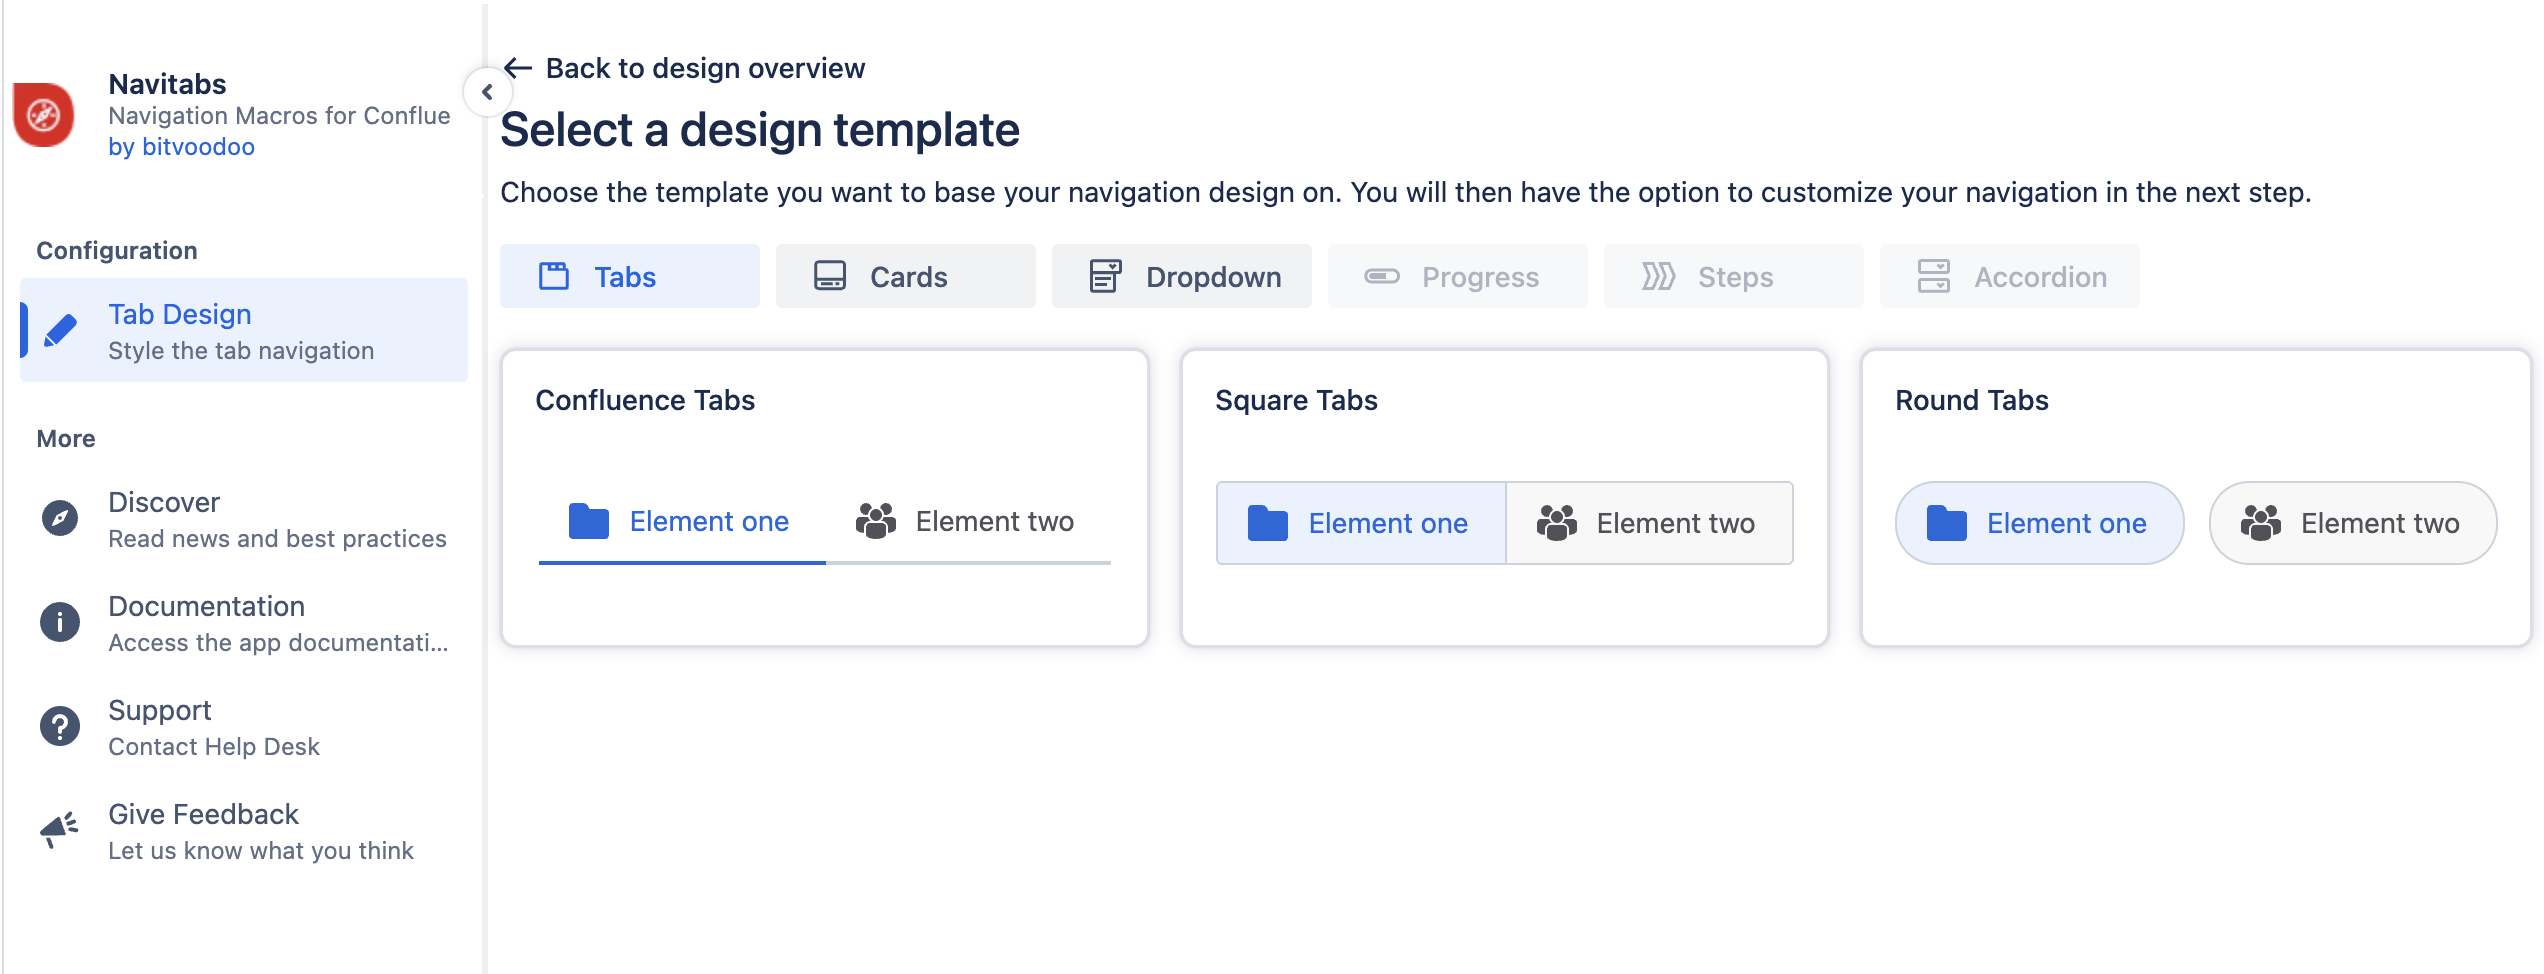This screenshot has height=974, width=2544.
Task: Click the folder icon in Confluence Tabs preview
Action: (x=589, y=521)
